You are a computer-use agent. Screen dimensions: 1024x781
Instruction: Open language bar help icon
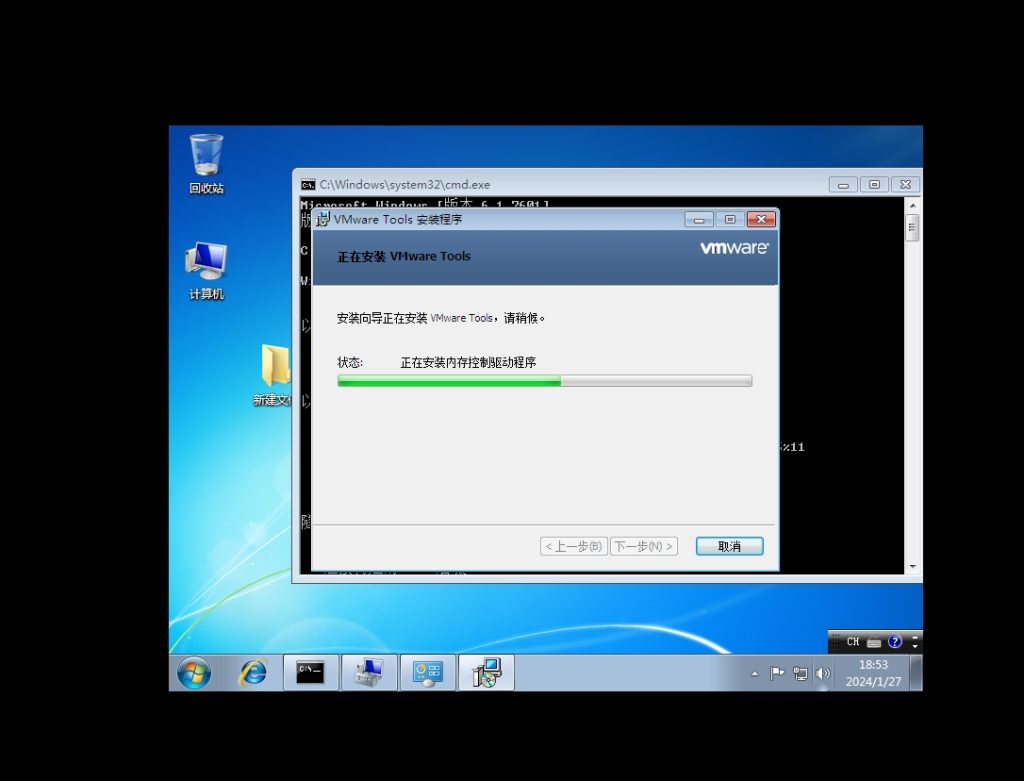click(895, 642)
